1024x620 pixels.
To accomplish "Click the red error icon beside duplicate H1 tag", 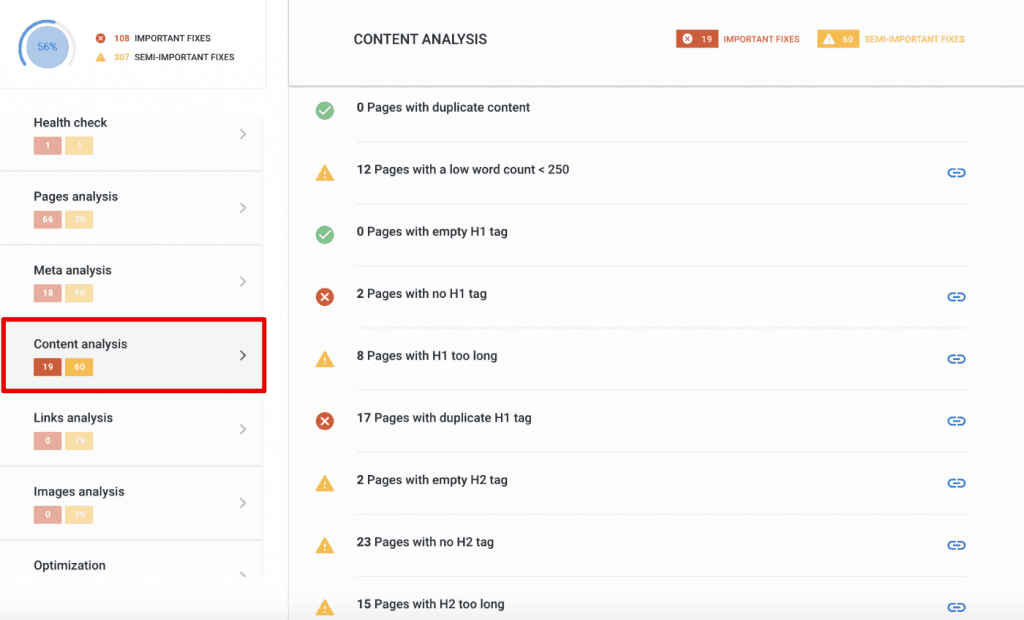I will coord(325,421).
